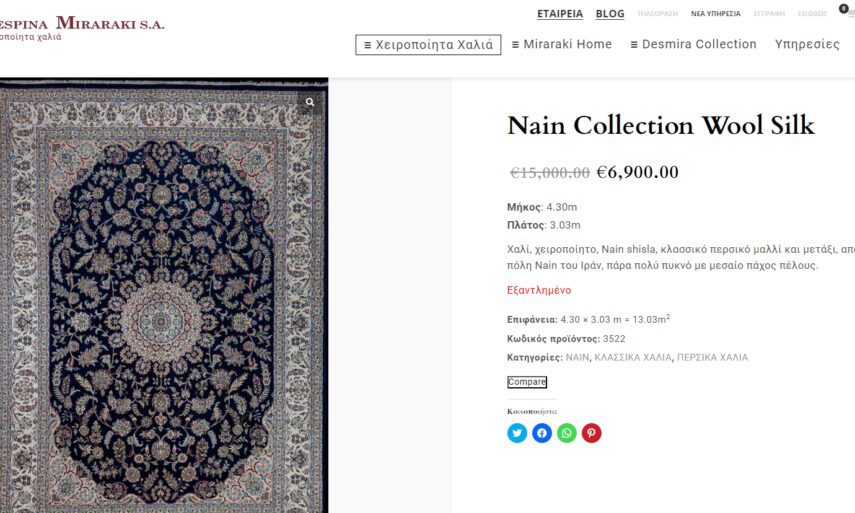
Task: Open the BLOG link
Action: (610, 14)
